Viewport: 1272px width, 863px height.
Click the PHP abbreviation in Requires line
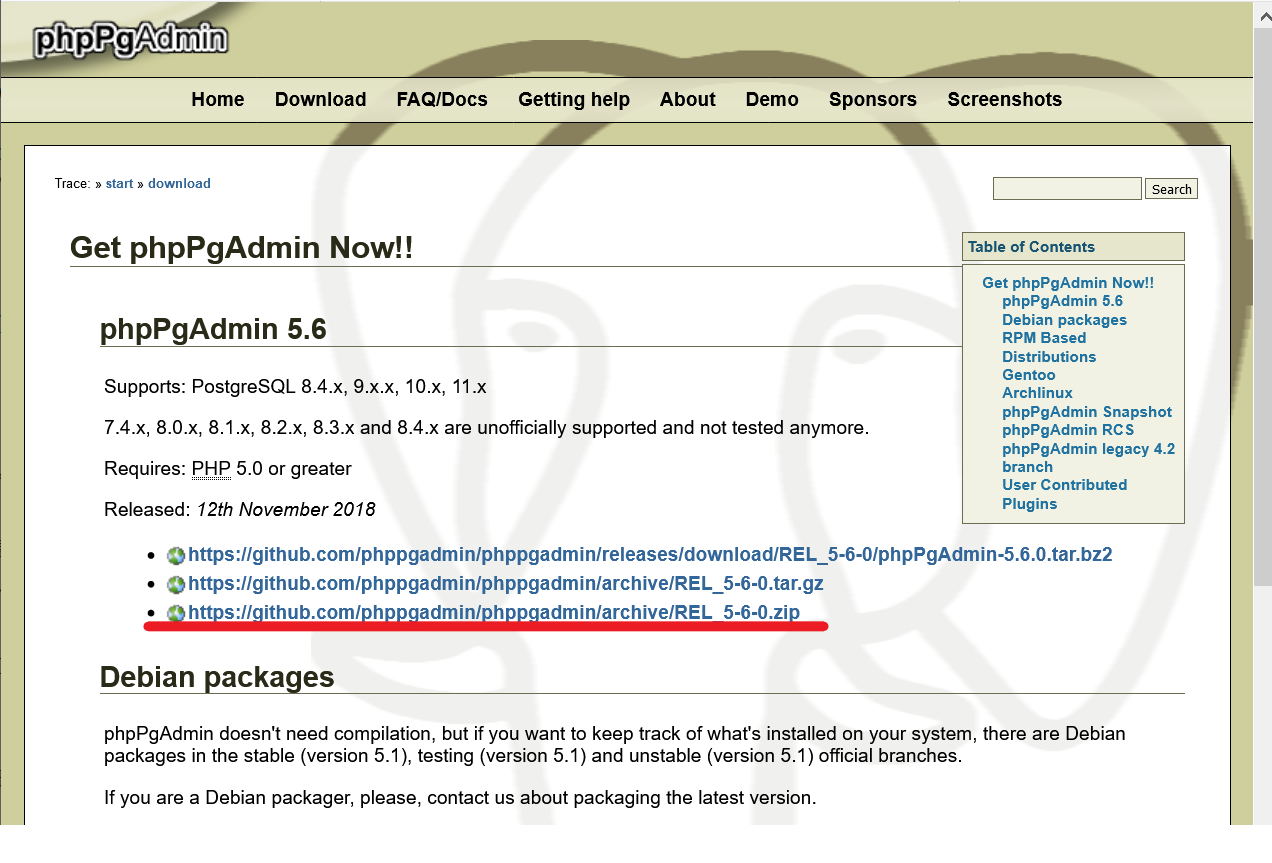point(211,468)
